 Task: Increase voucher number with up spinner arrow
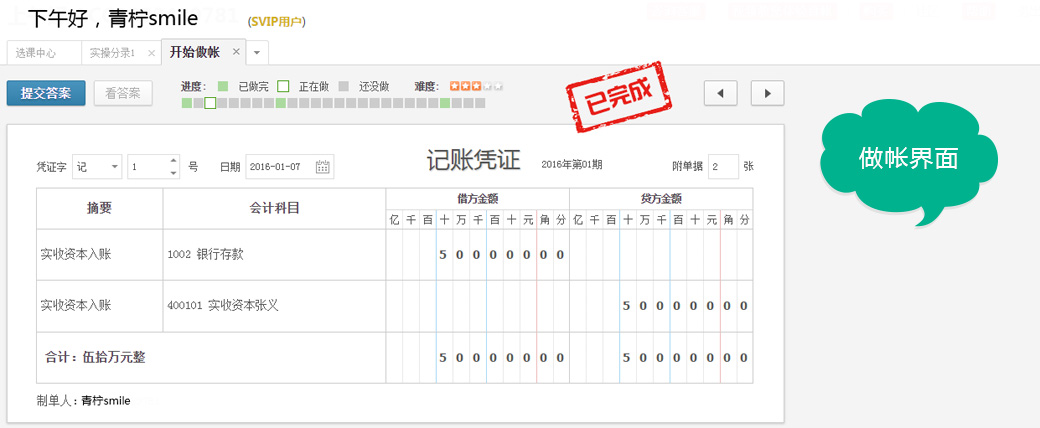tap(173, 161)
